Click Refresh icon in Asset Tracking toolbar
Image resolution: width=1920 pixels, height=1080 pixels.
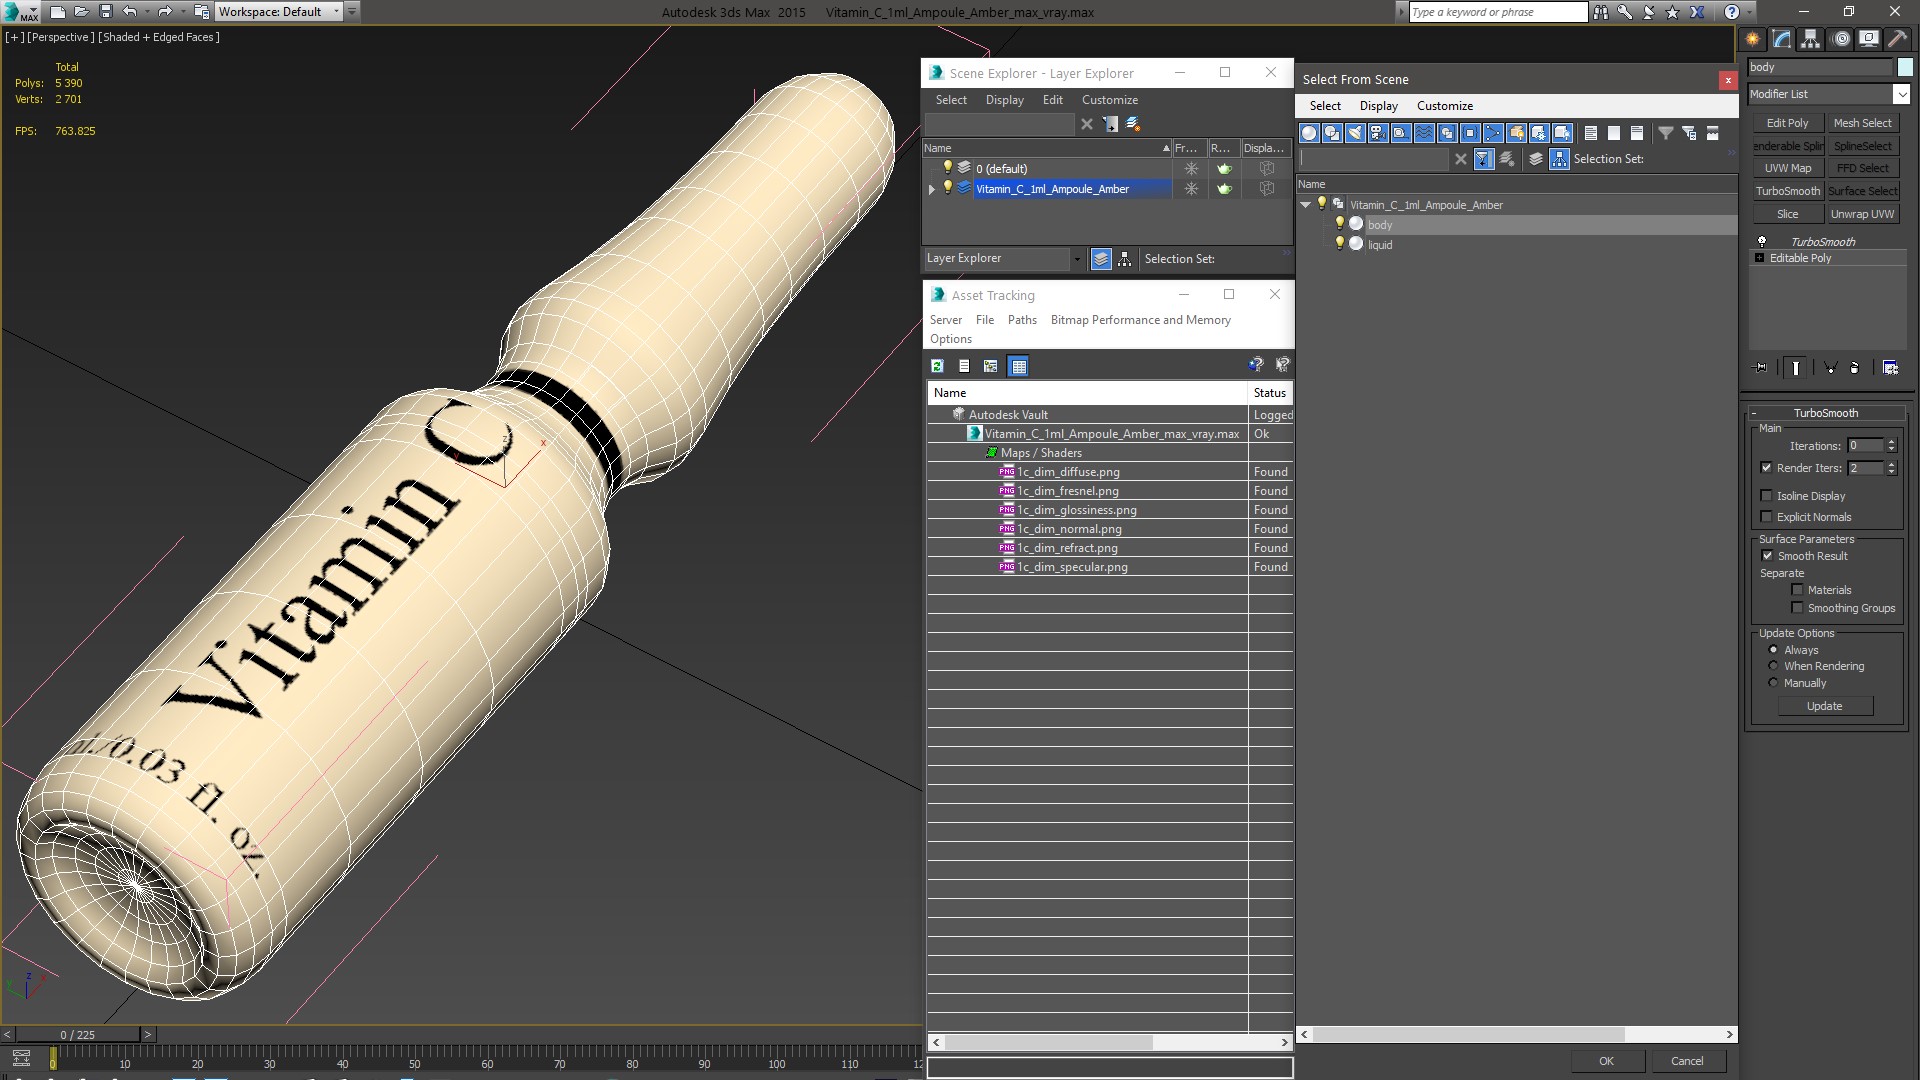pyautogui.click(x=937, y=366)
